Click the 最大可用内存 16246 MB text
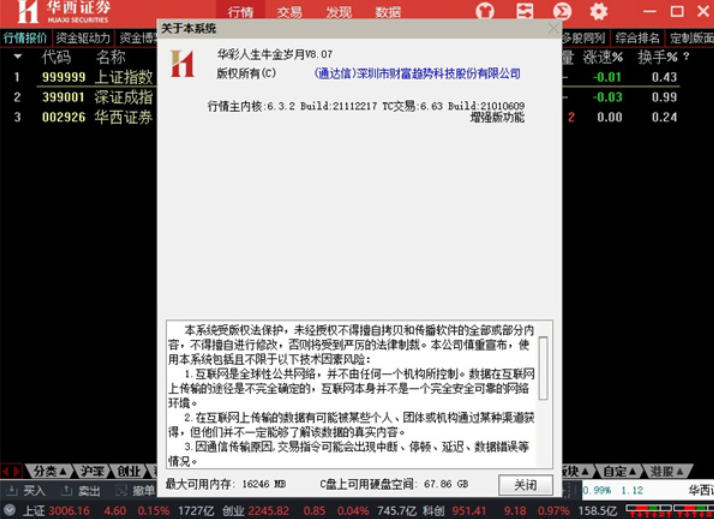 click(x=225, y=484)
